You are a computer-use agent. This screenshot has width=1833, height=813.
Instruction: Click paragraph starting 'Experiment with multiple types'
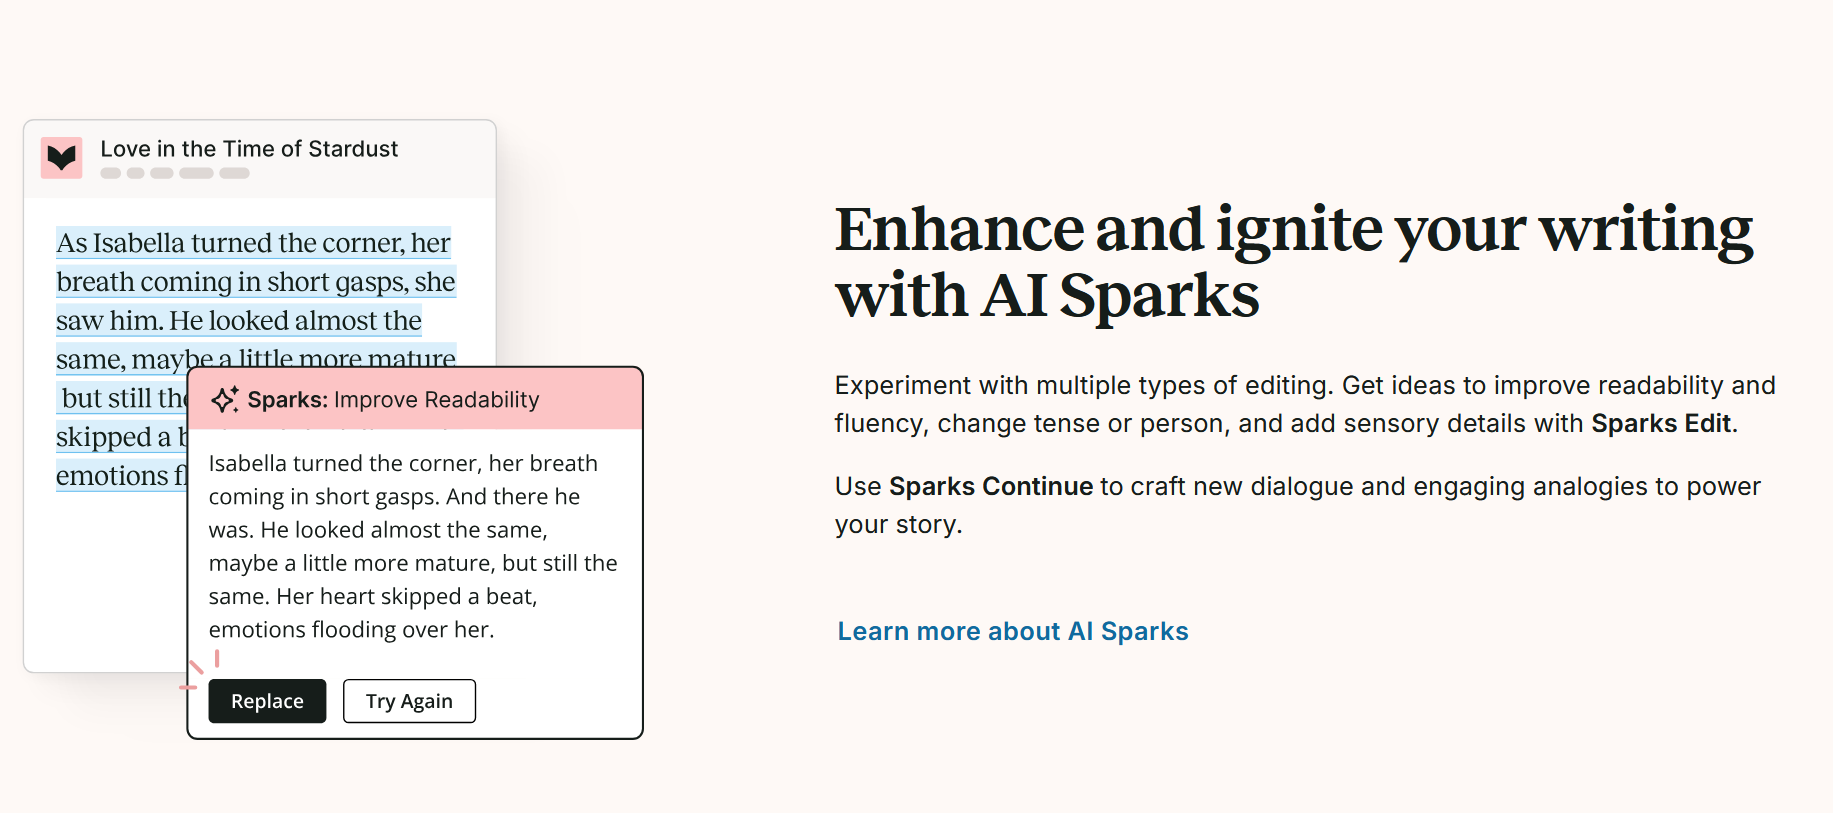[x=1305, y=404]
